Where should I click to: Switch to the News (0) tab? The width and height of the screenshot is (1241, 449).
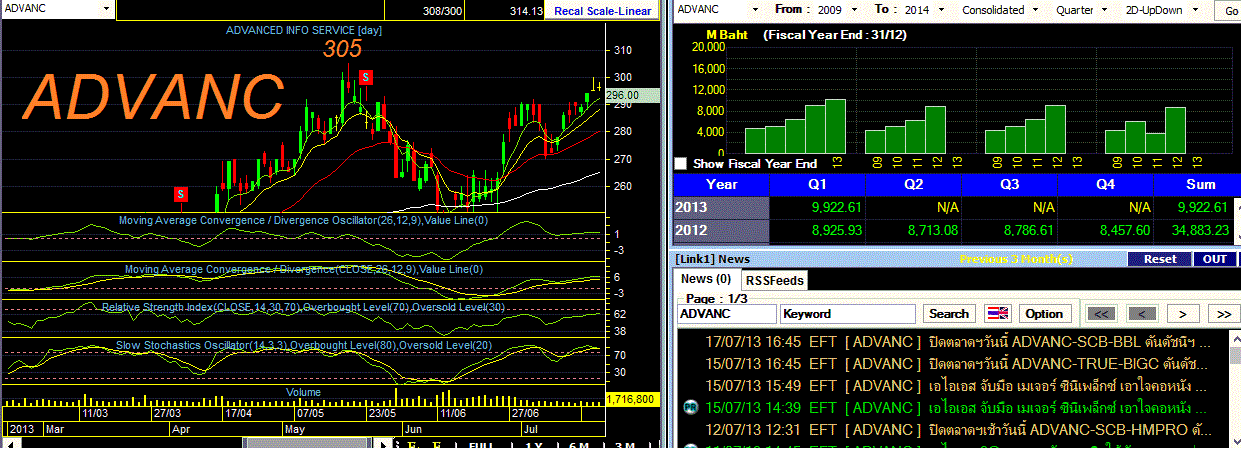[x=706, y=279]
